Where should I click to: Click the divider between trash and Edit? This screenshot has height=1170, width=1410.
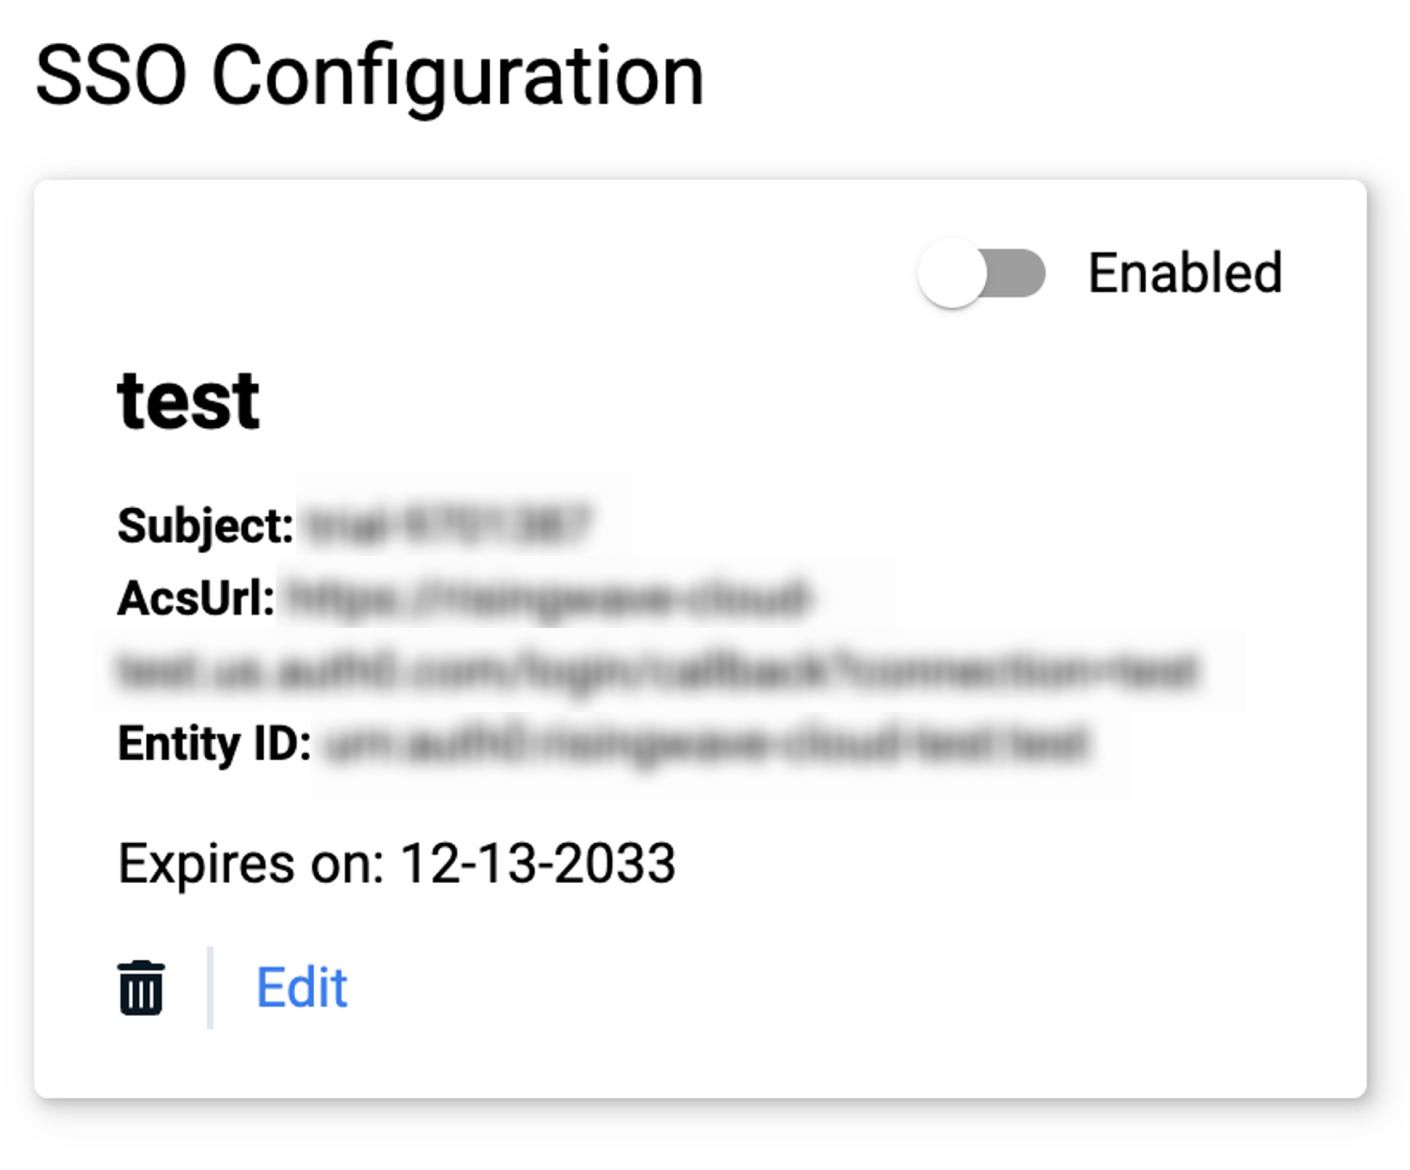[210, 987]
